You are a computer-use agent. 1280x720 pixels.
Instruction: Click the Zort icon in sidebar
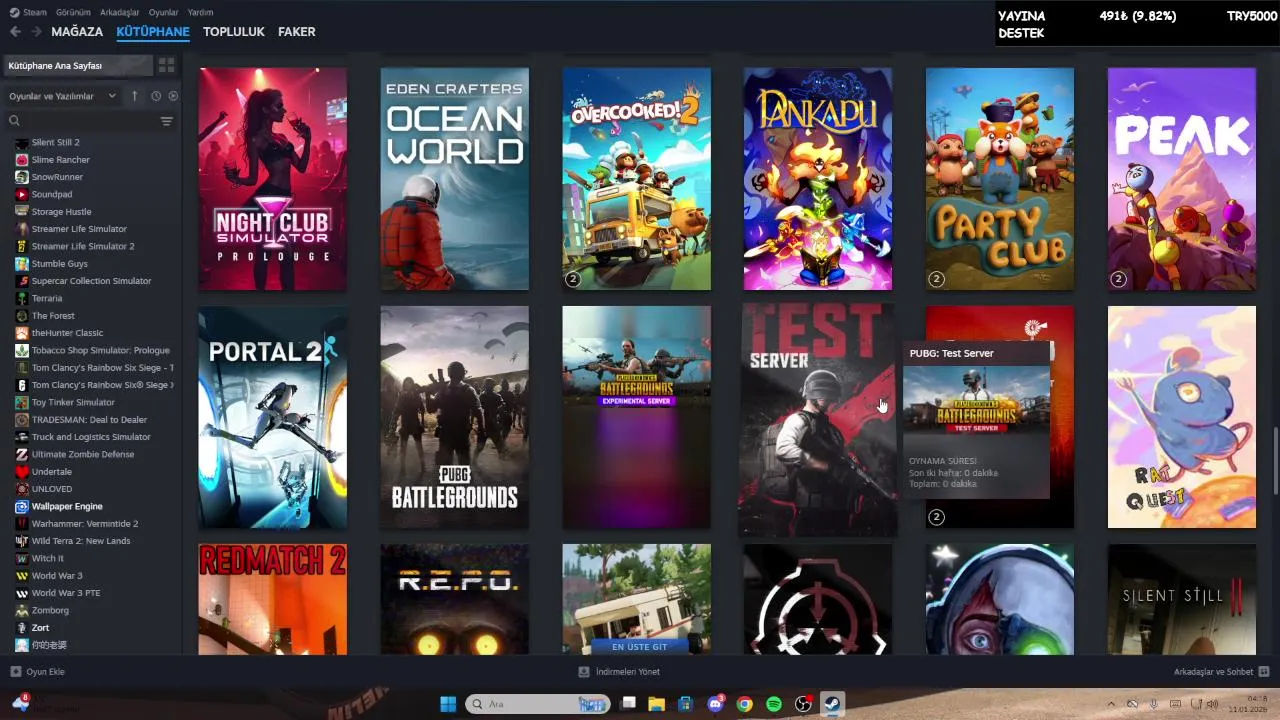[x=22, y=627]
